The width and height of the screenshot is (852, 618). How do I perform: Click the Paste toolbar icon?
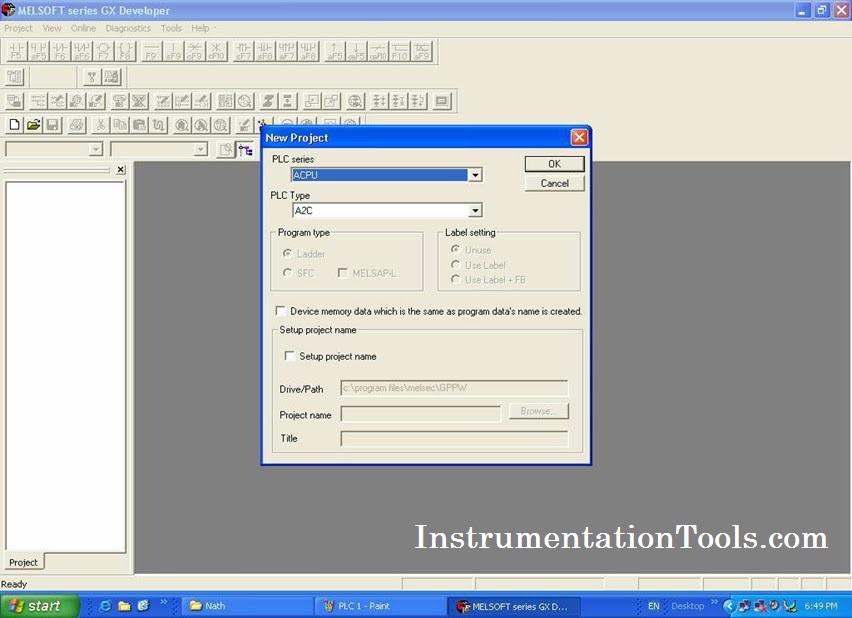pyautogui.click(x=139, y=125)
